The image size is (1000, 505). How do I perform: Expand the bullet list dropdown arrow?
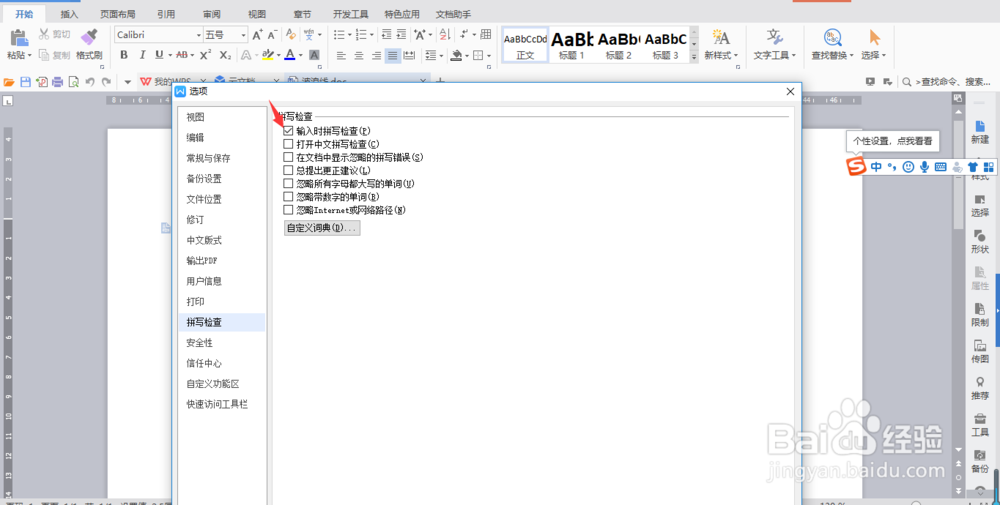coord(351,34)
